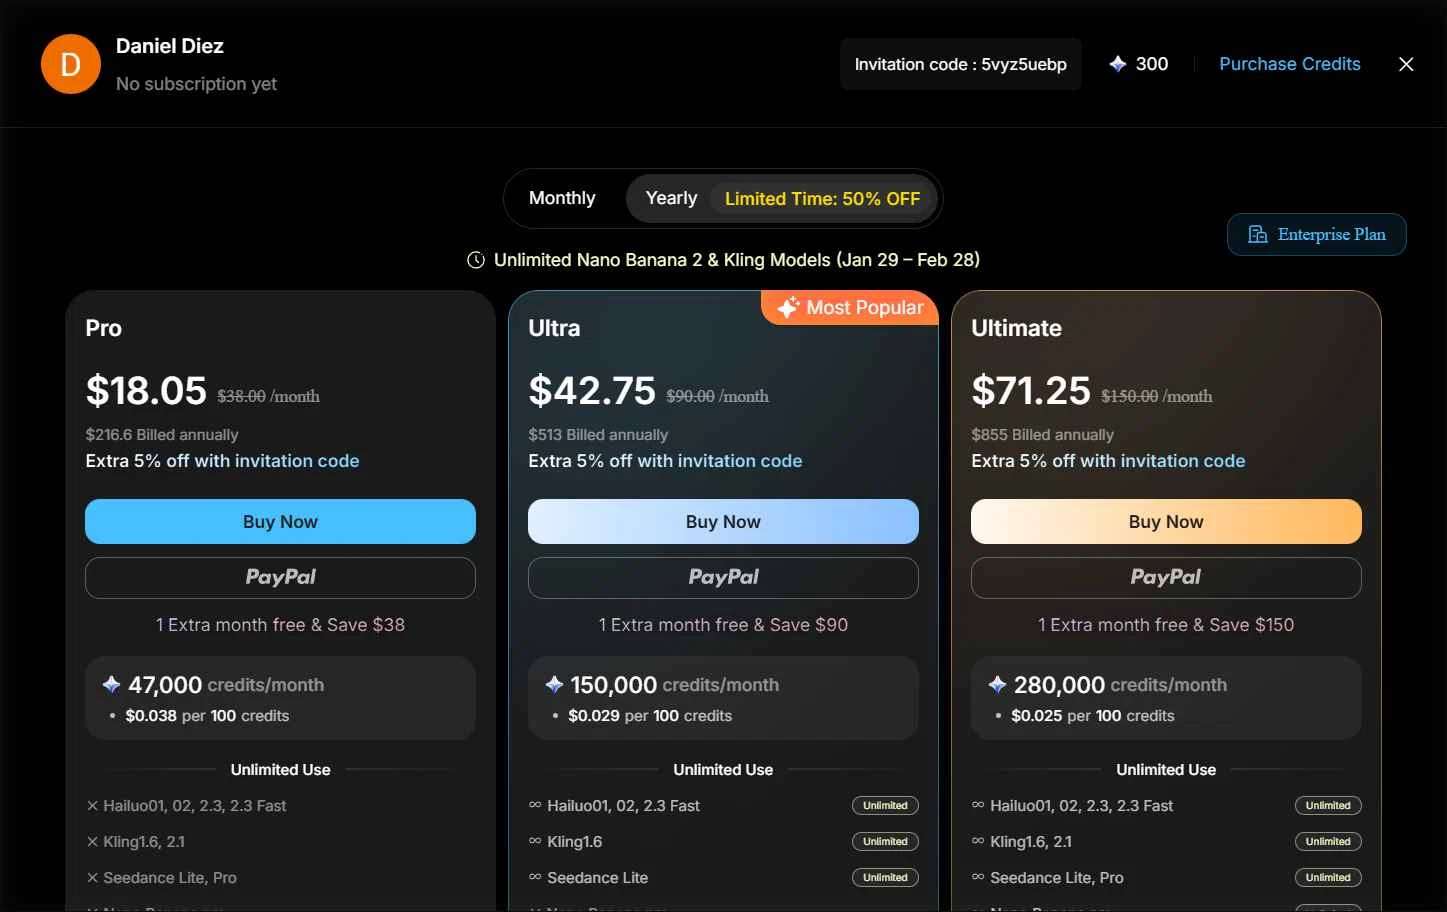The image size is (1447, 912).
Task: Click the infinity icon beside Ultra Hailuo01, 02, 2.3 Fast
Action: point(535,805)
